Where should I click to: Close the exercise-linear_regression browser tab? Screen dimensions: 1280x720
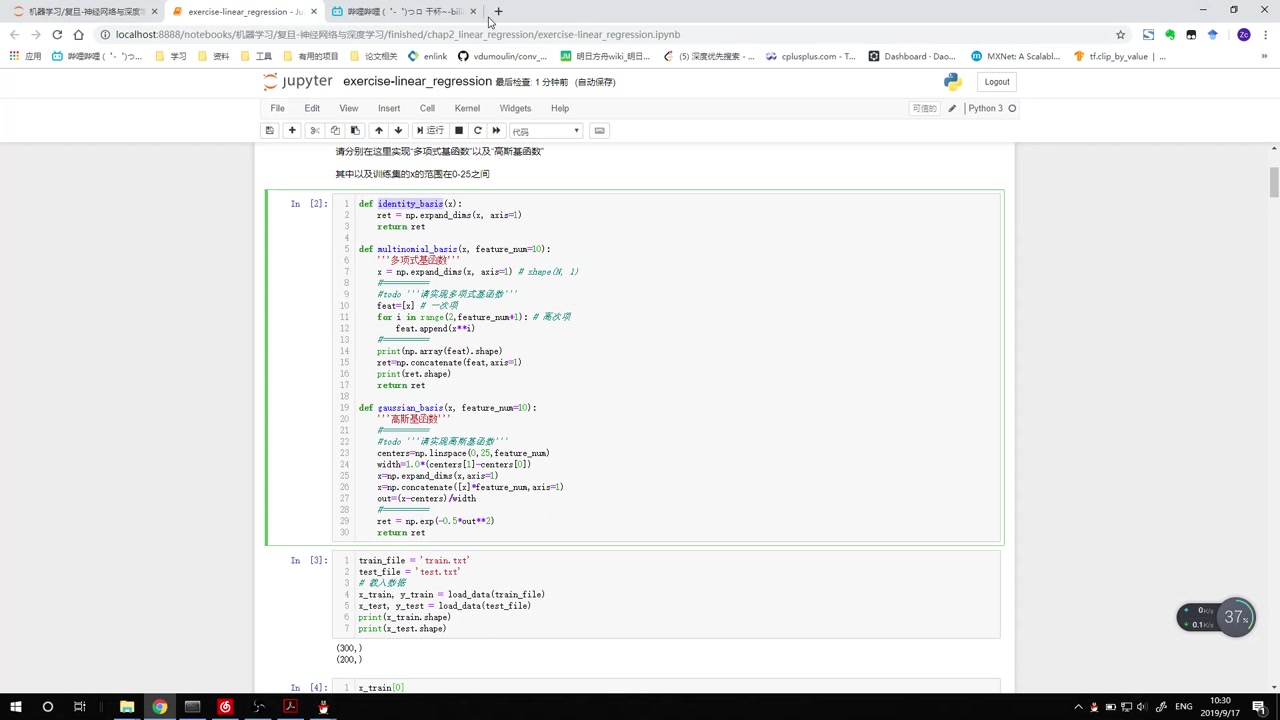point(314,12)
